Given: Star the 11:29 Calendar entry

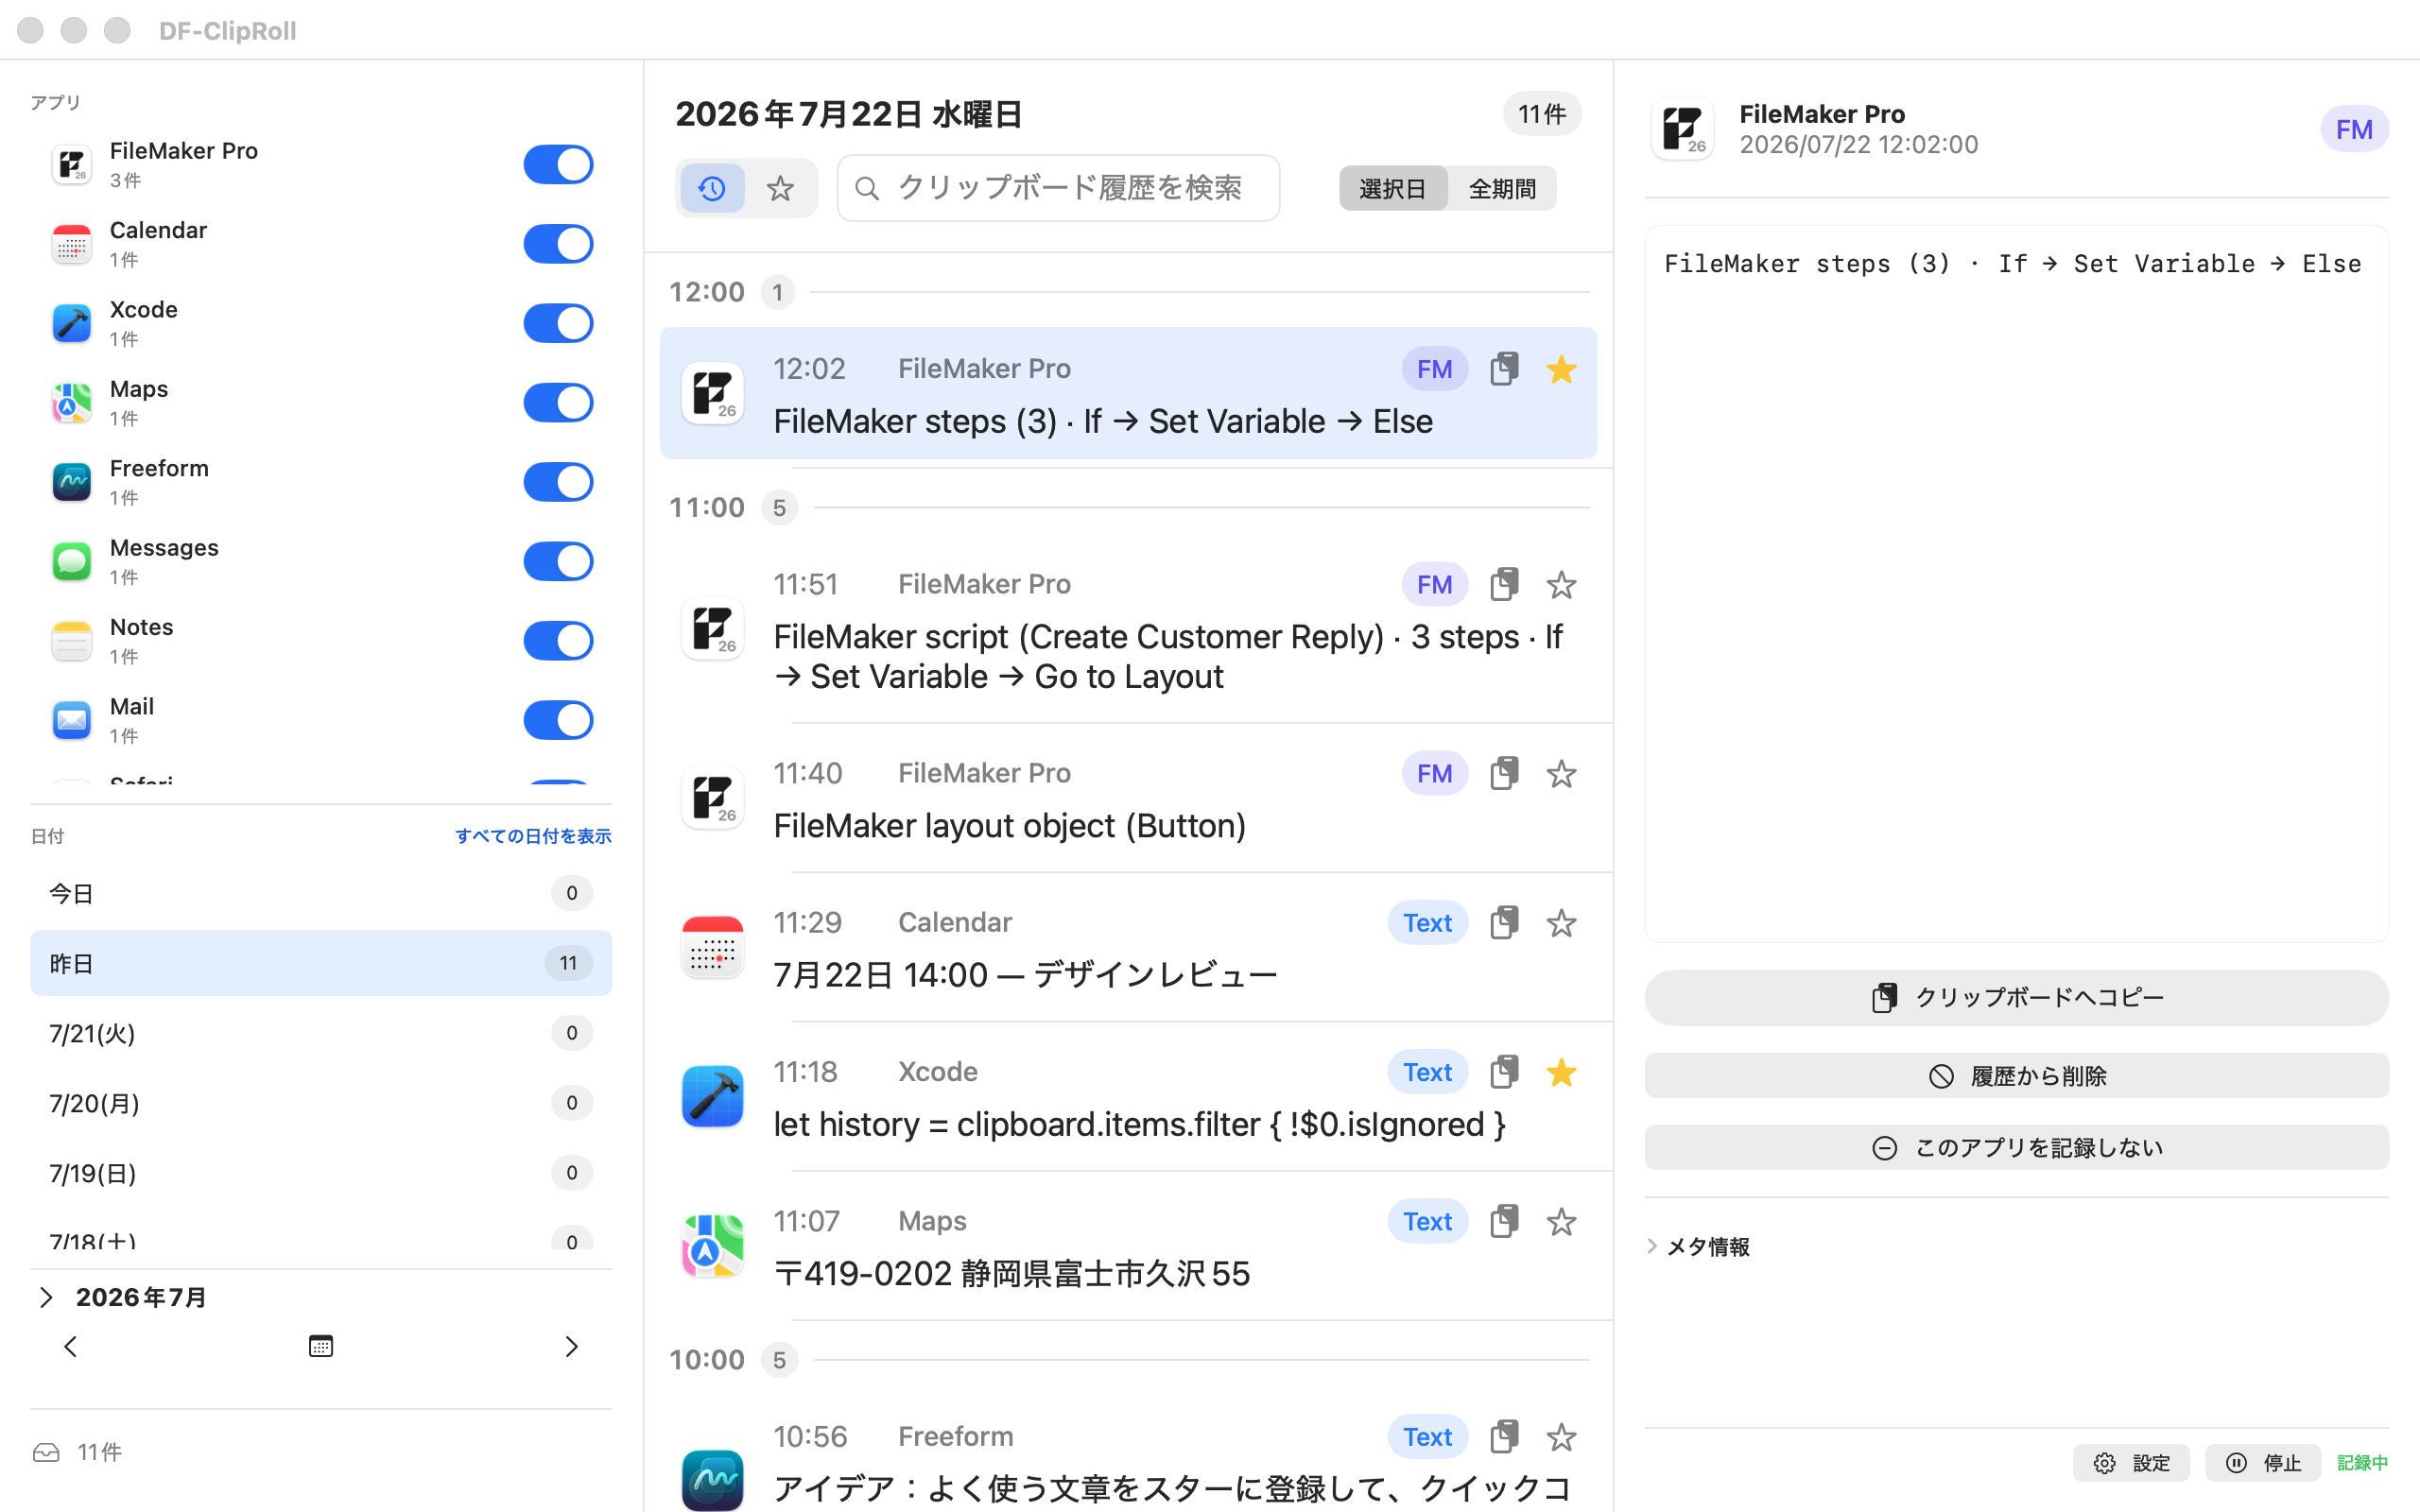Looking at the screenshot, I should click(1561, 922).
